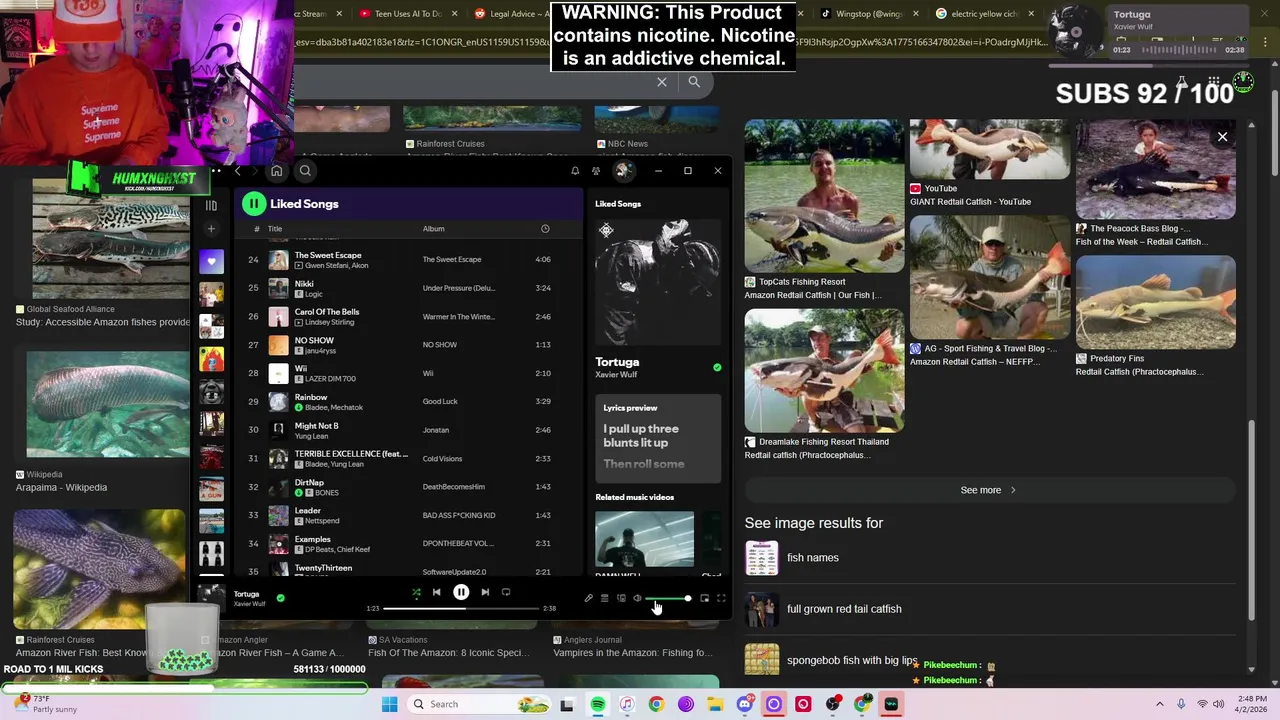Show hidden system tray icons
1280x720 pixels.
(x=1160, y=704)
